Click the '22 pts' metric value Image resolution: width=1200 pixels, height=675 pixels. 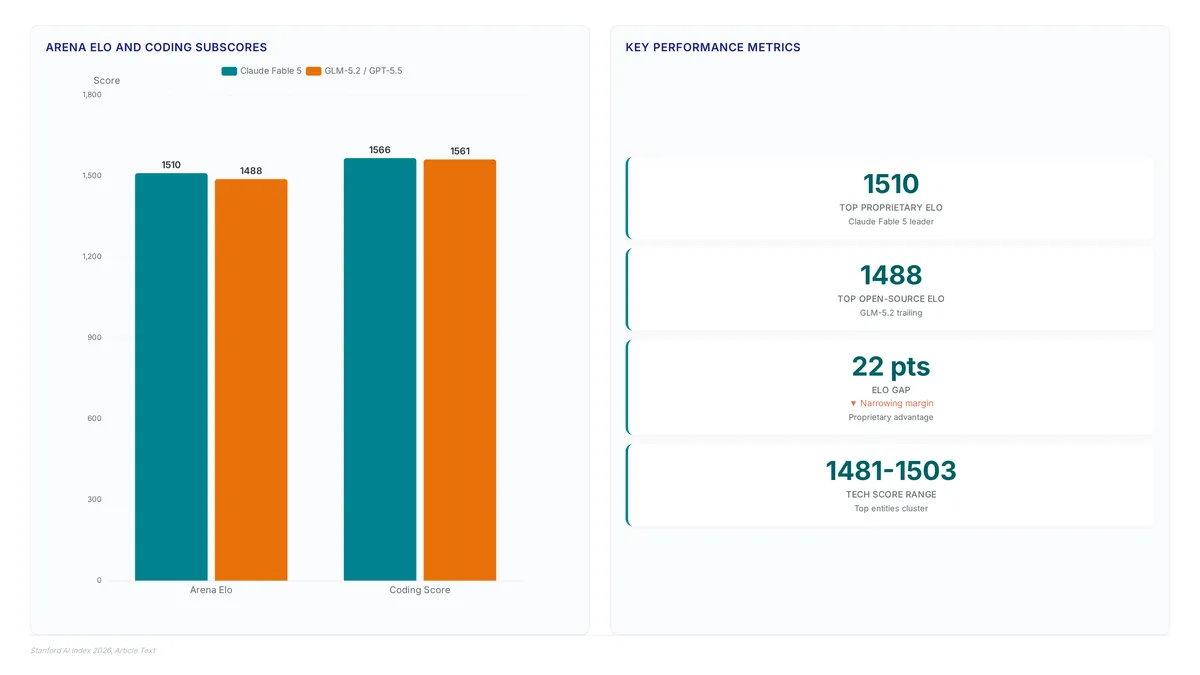(x=891, y=366)
